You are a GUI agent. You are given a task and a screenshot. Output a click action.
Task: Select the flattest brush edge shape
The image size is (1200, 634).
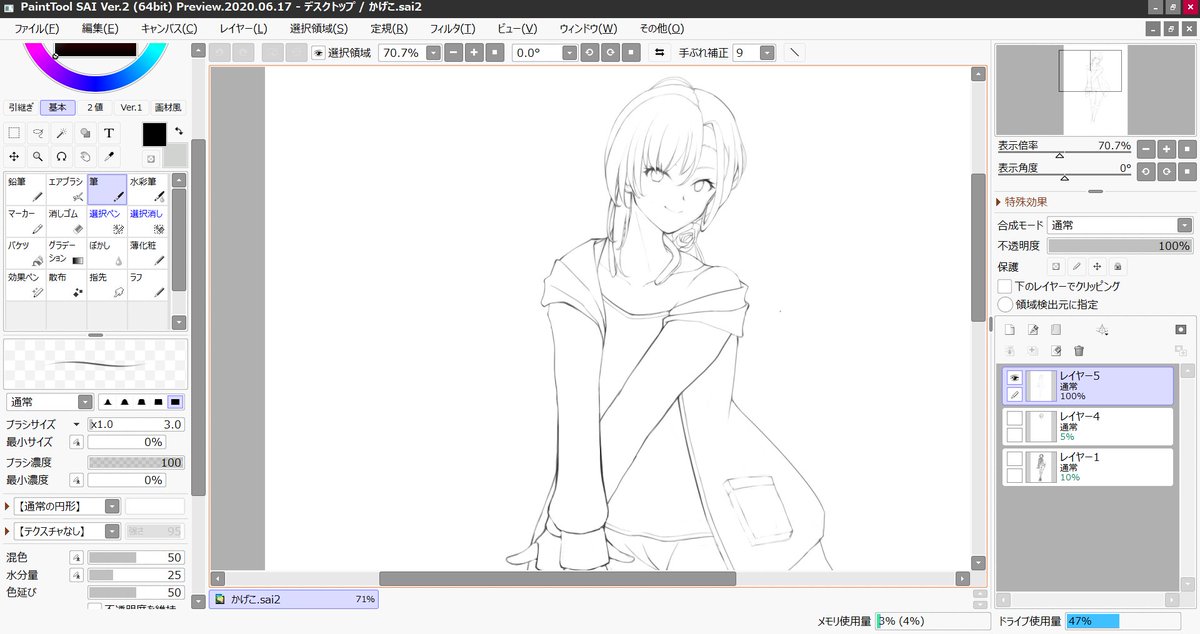(x=176, y=402)
